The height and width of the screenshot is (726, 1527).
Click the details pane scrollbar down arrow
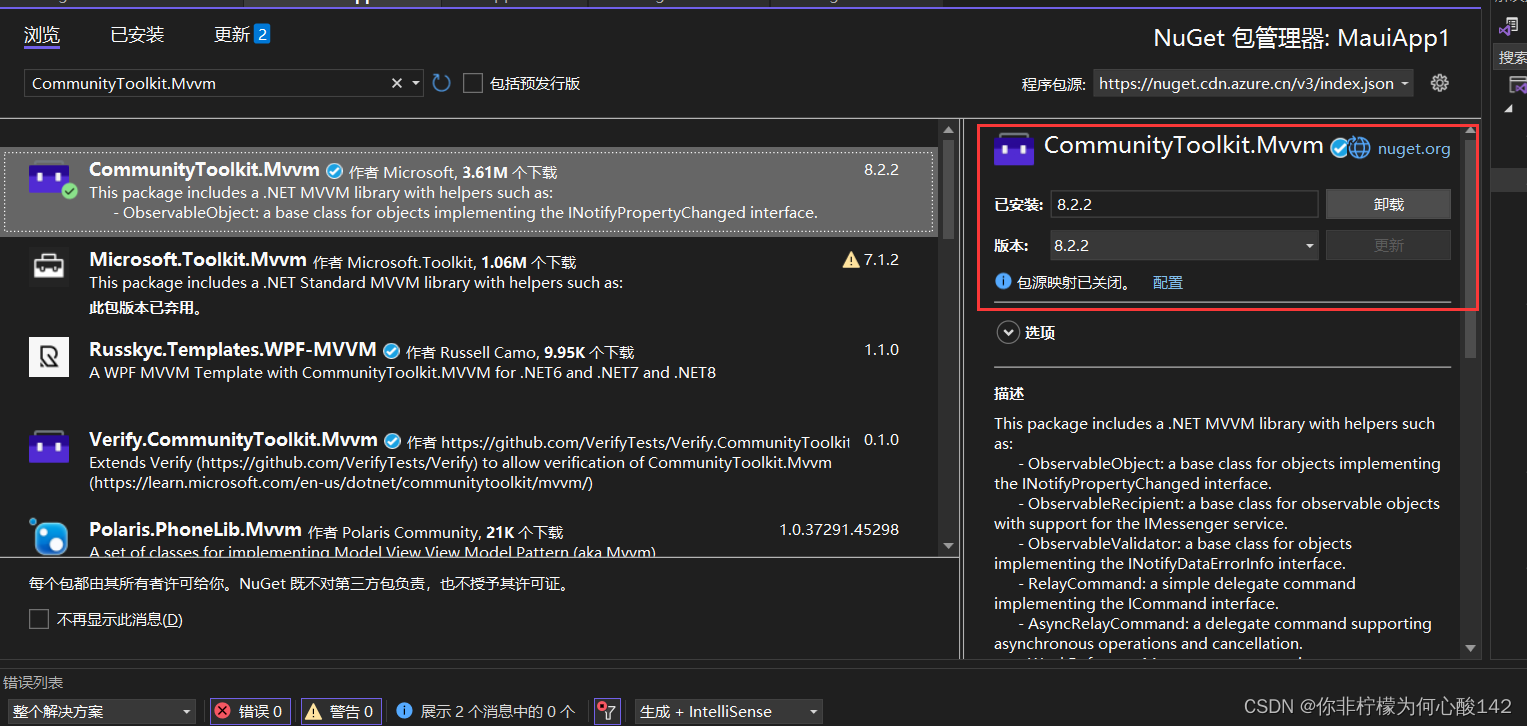pos(1470,649)
